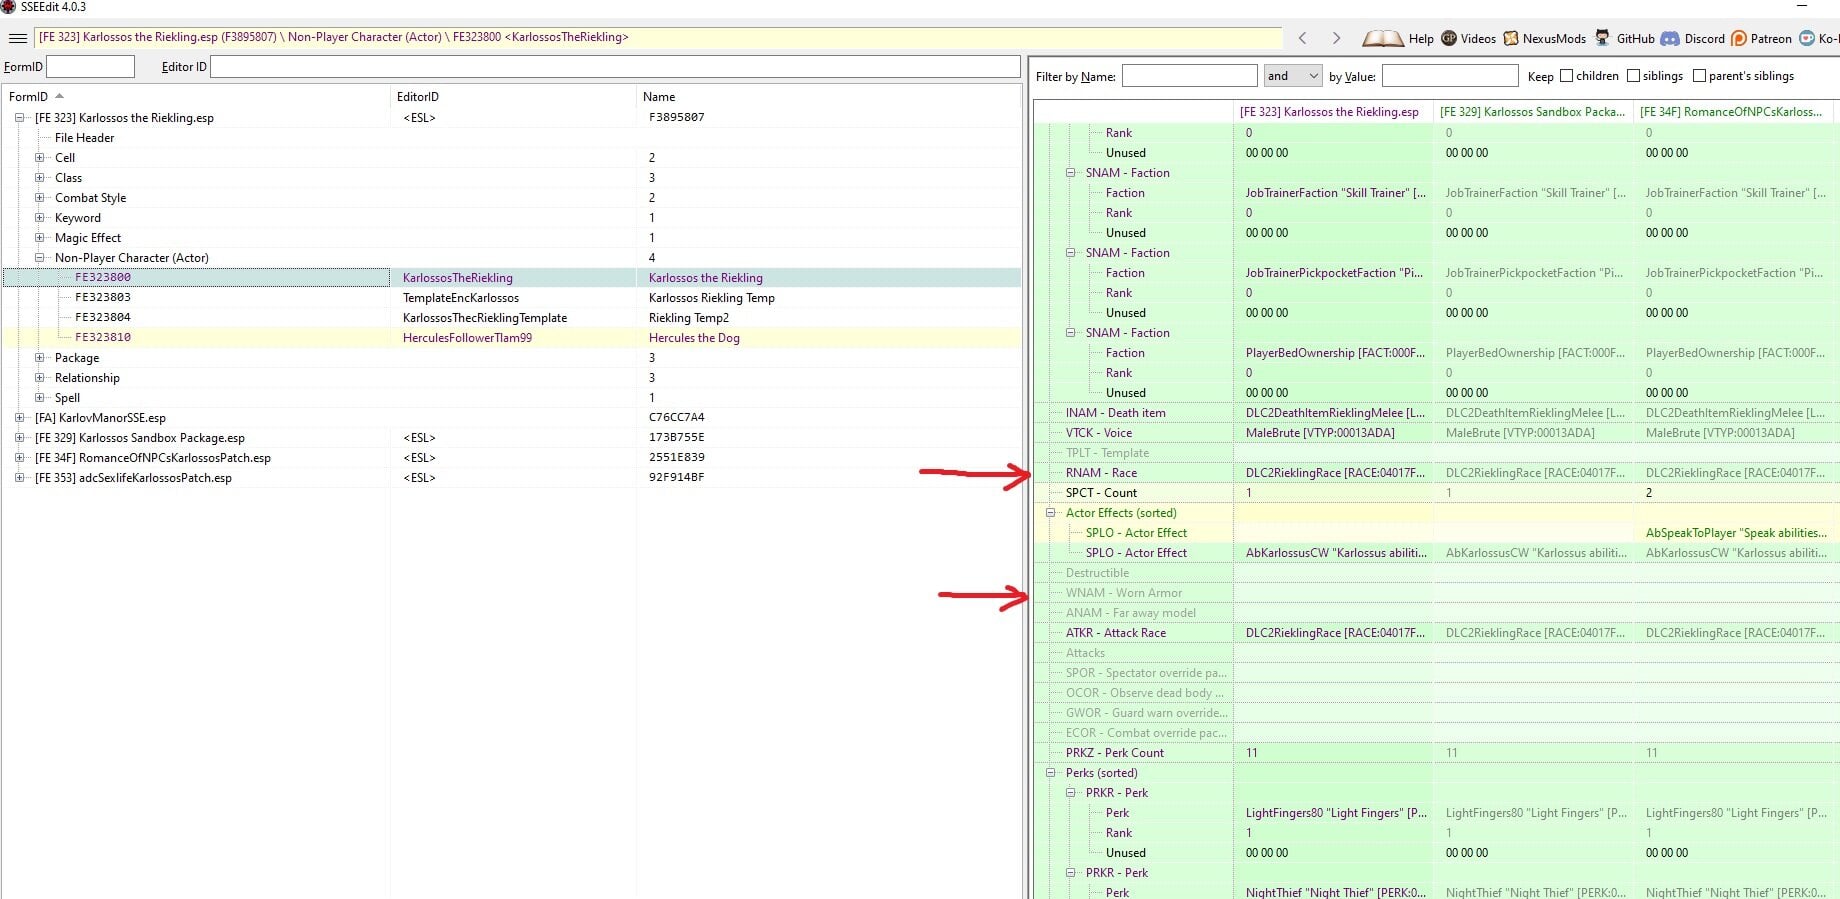Expand the Combat Style group
This screenshot has width=1840, height=899.
39,198
